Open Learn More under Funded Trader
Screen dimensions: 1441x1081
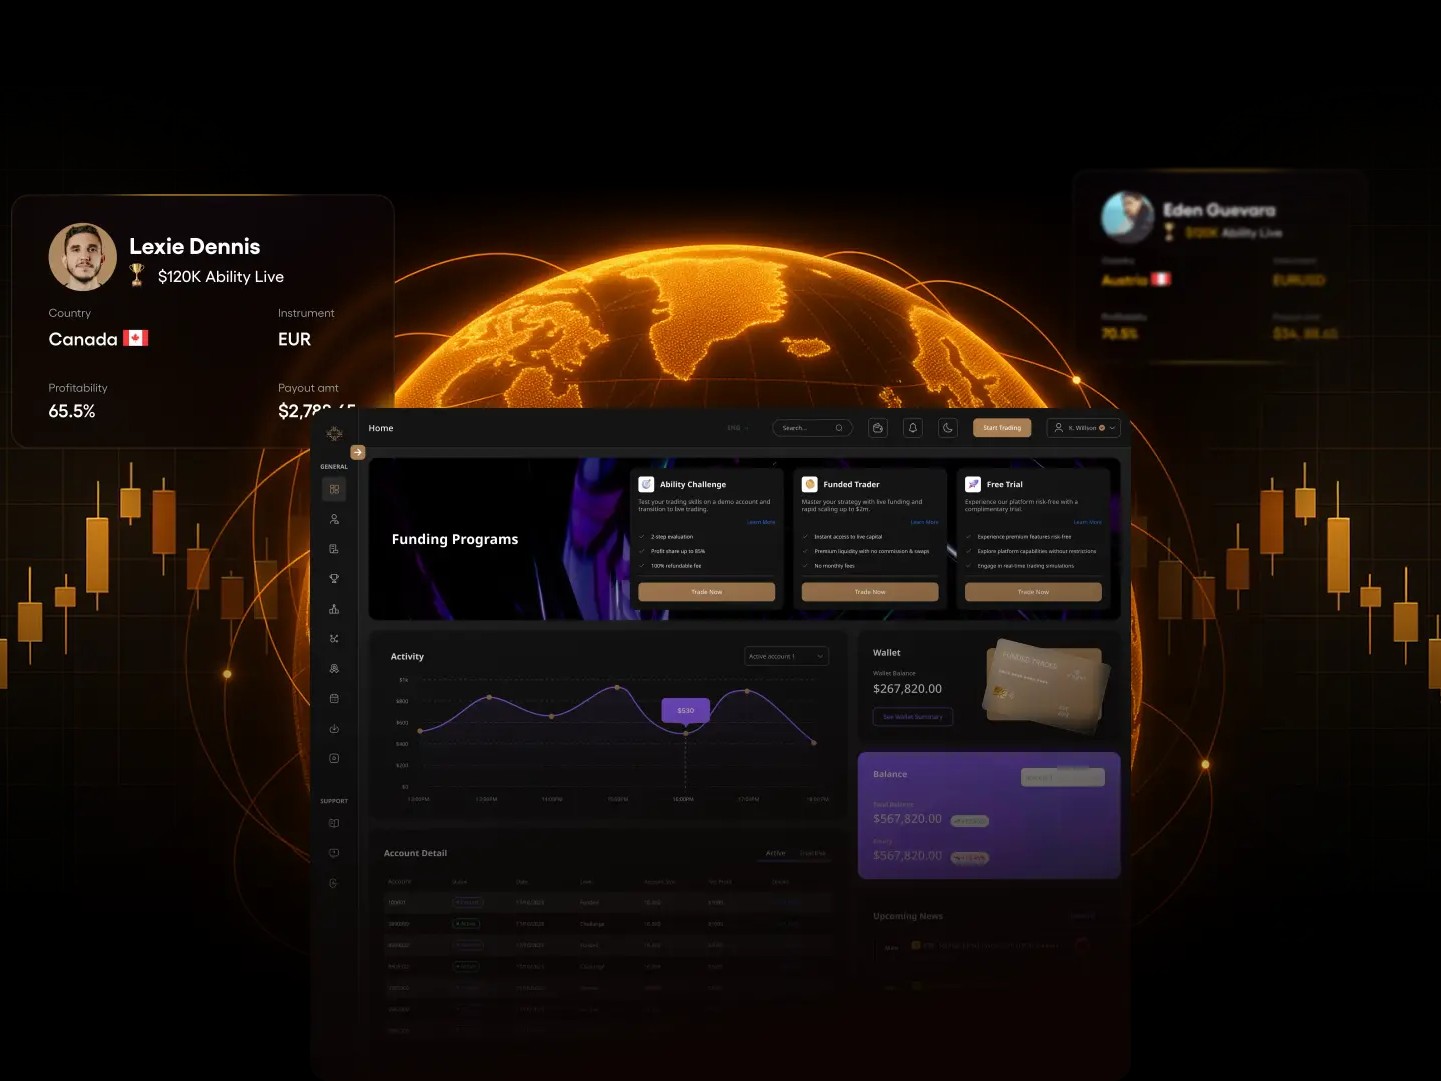(924, 521)
